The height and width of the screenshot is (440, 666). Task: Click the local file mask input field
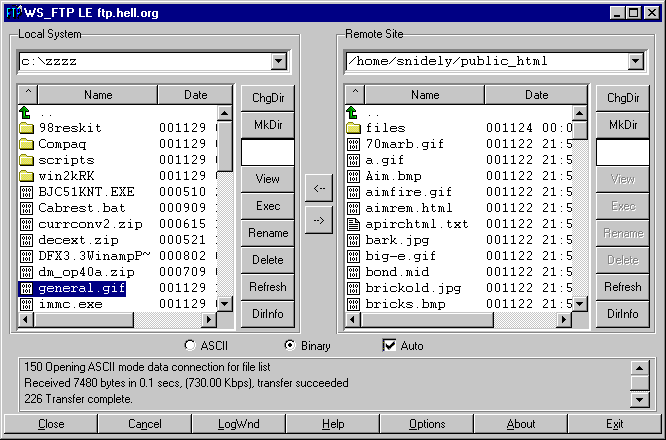(x=268, y=152)
